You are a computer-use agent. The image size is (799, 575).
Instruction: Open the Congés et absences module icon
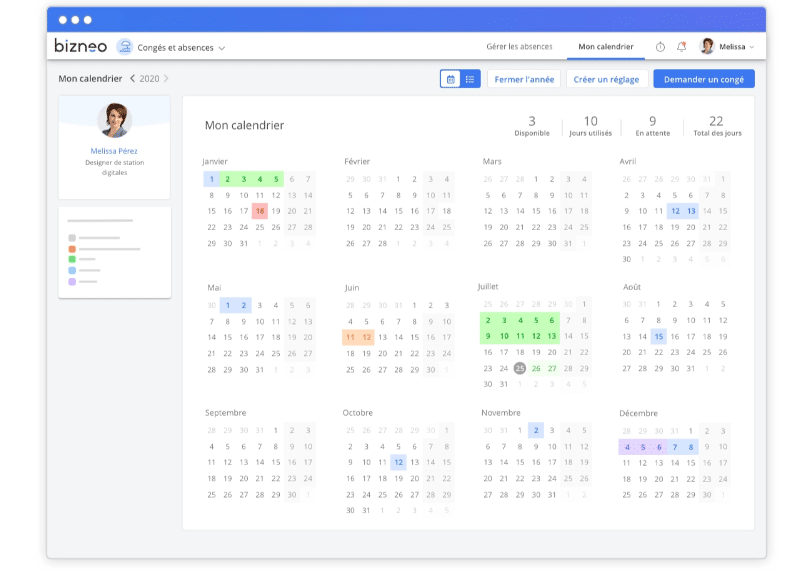[125, 47]
